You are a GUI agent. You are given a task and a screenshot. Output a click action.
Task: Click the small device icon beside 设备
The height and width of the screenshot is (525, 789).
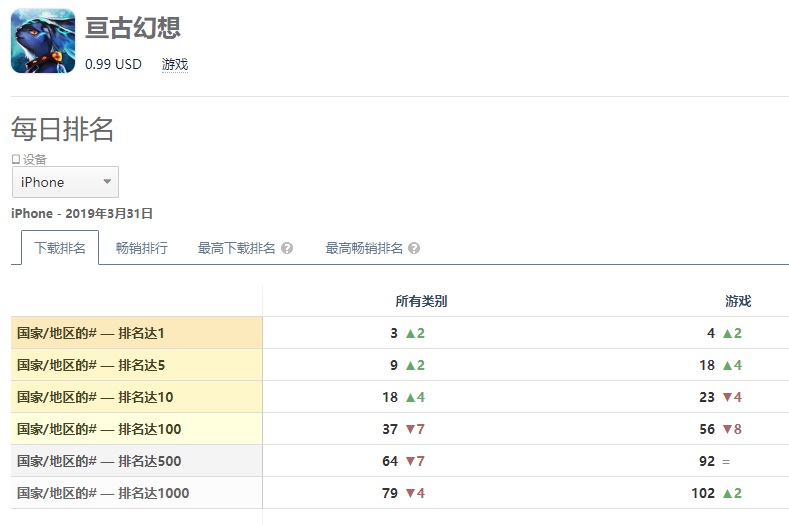[x=16, y=159]
